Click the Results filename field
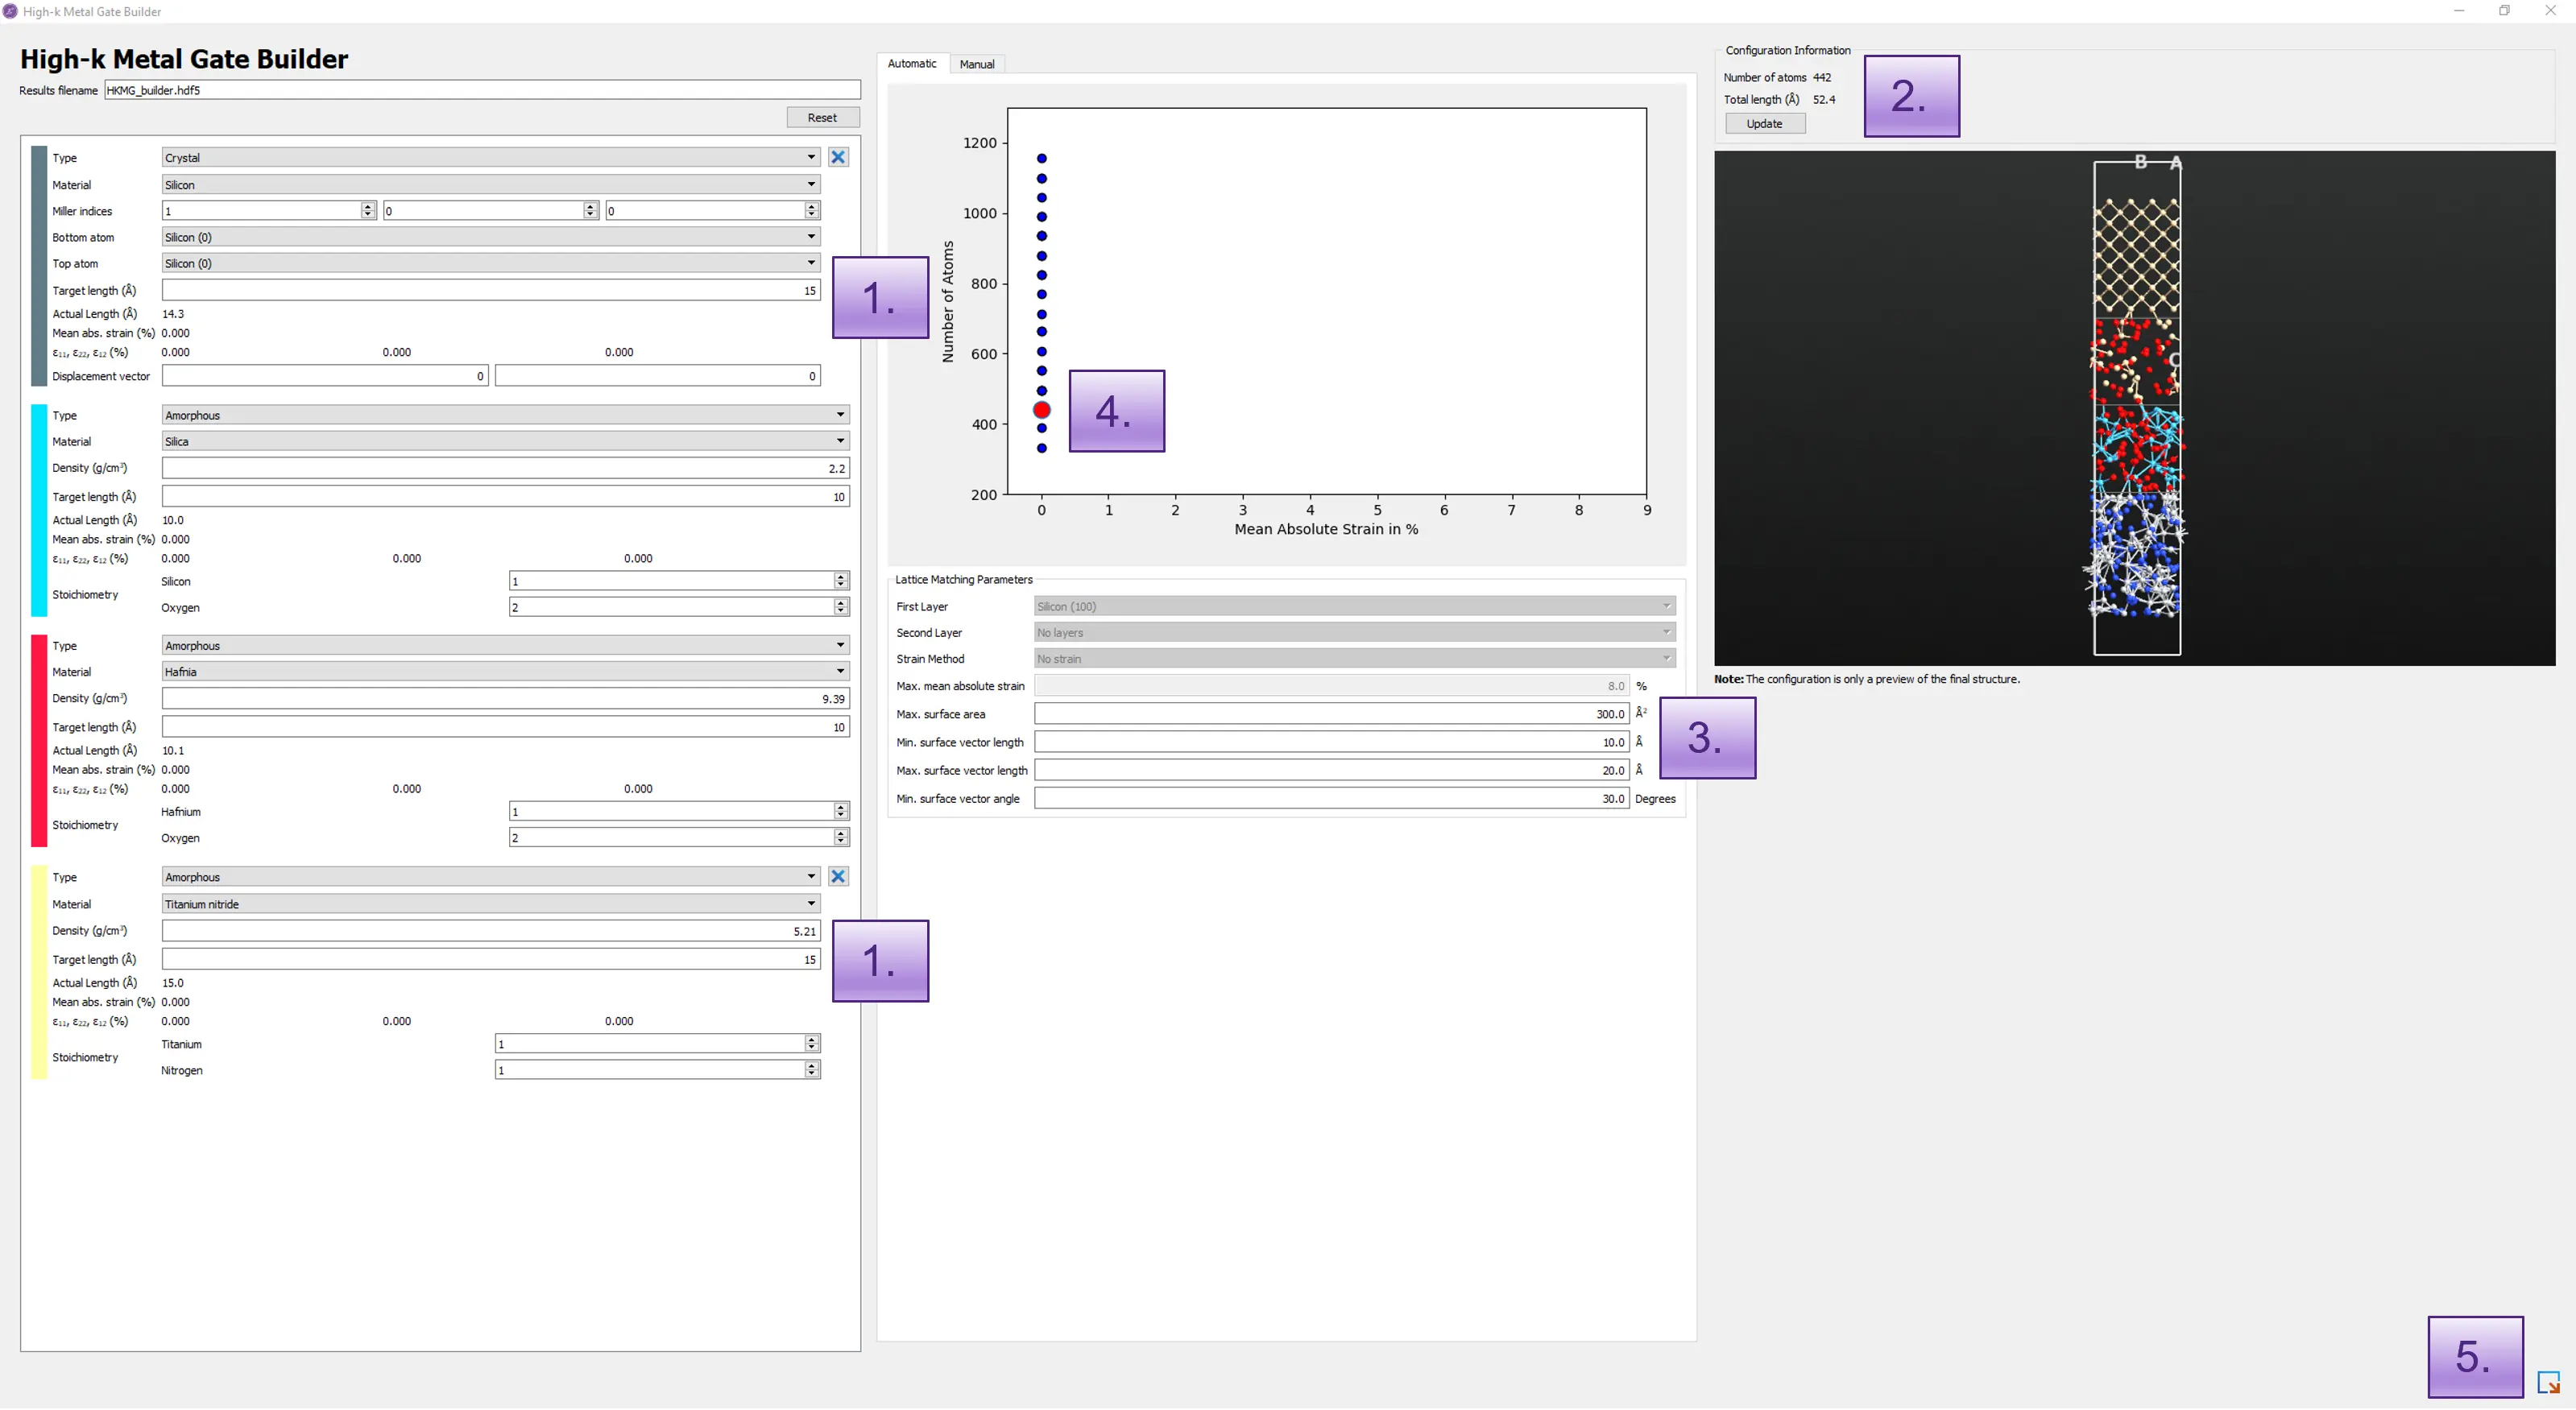Screen dimensions: 2576x1410 pyautogui.click(x=481, y=90)
